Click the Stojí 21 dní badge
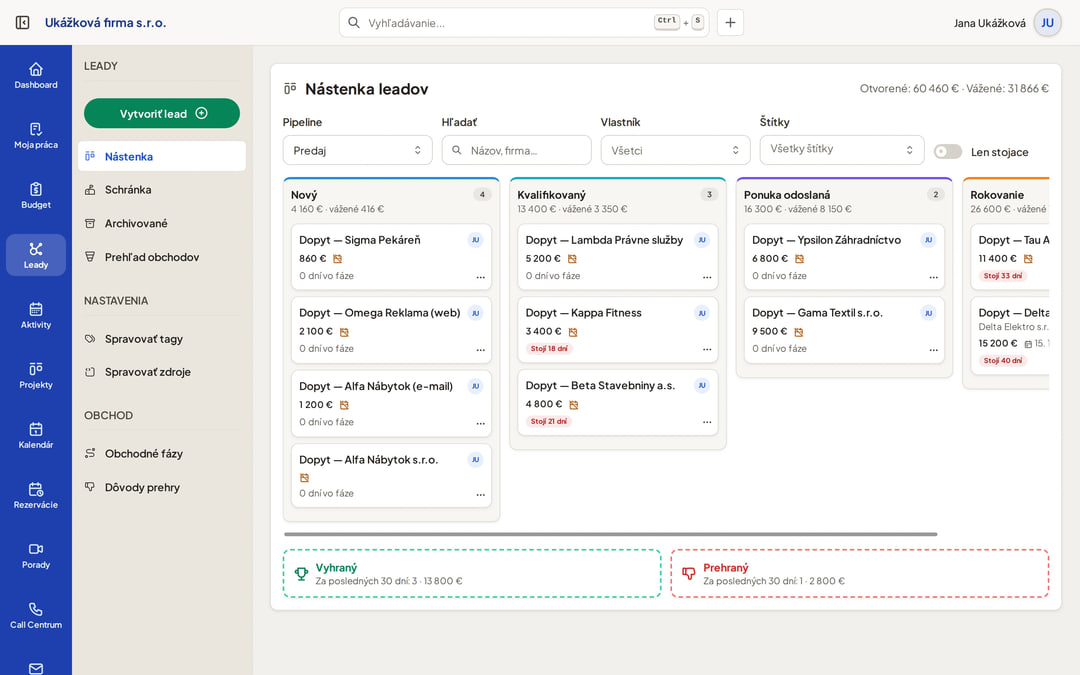This screenshot has width=1080, height=675. 549,422
